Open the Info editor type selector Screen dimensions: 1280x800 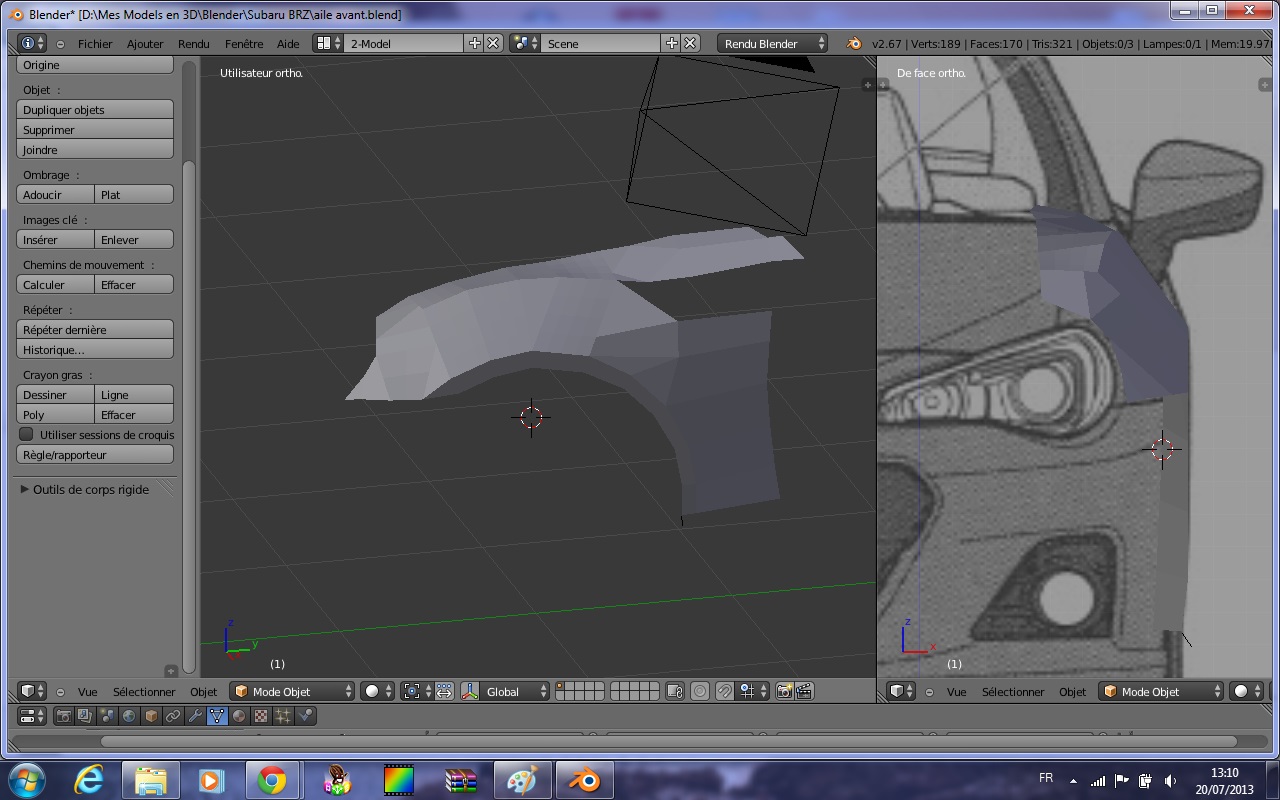coord(31,43)
